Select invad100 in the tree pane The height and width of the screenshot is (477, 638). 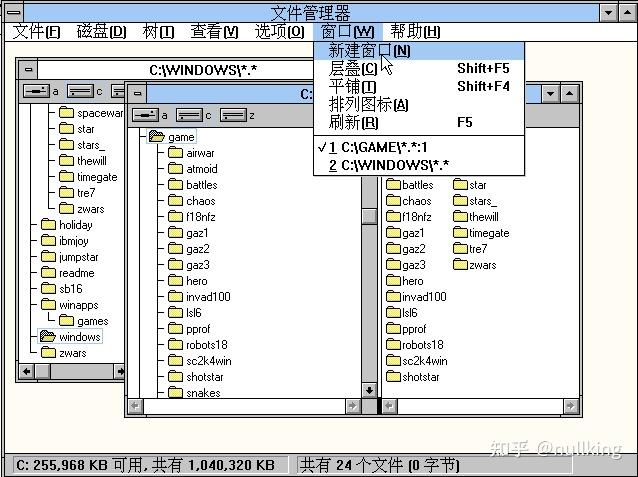208,297
